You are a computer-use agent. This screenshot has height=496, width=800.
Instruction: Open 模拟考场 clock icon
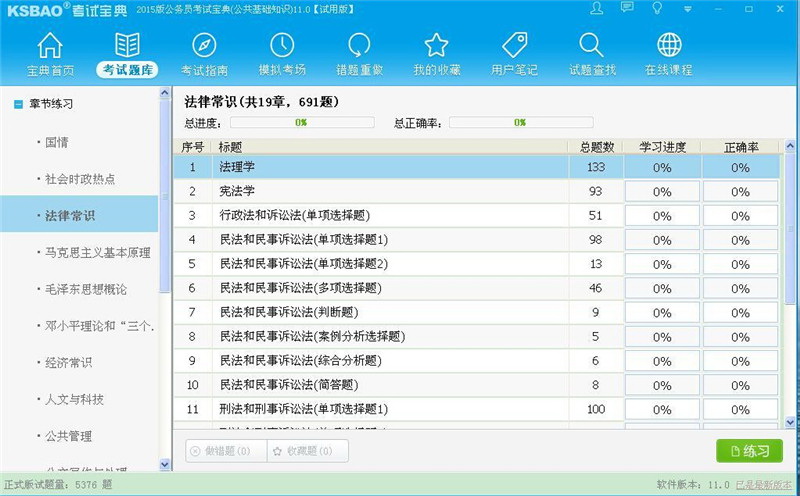click(282, 54)
